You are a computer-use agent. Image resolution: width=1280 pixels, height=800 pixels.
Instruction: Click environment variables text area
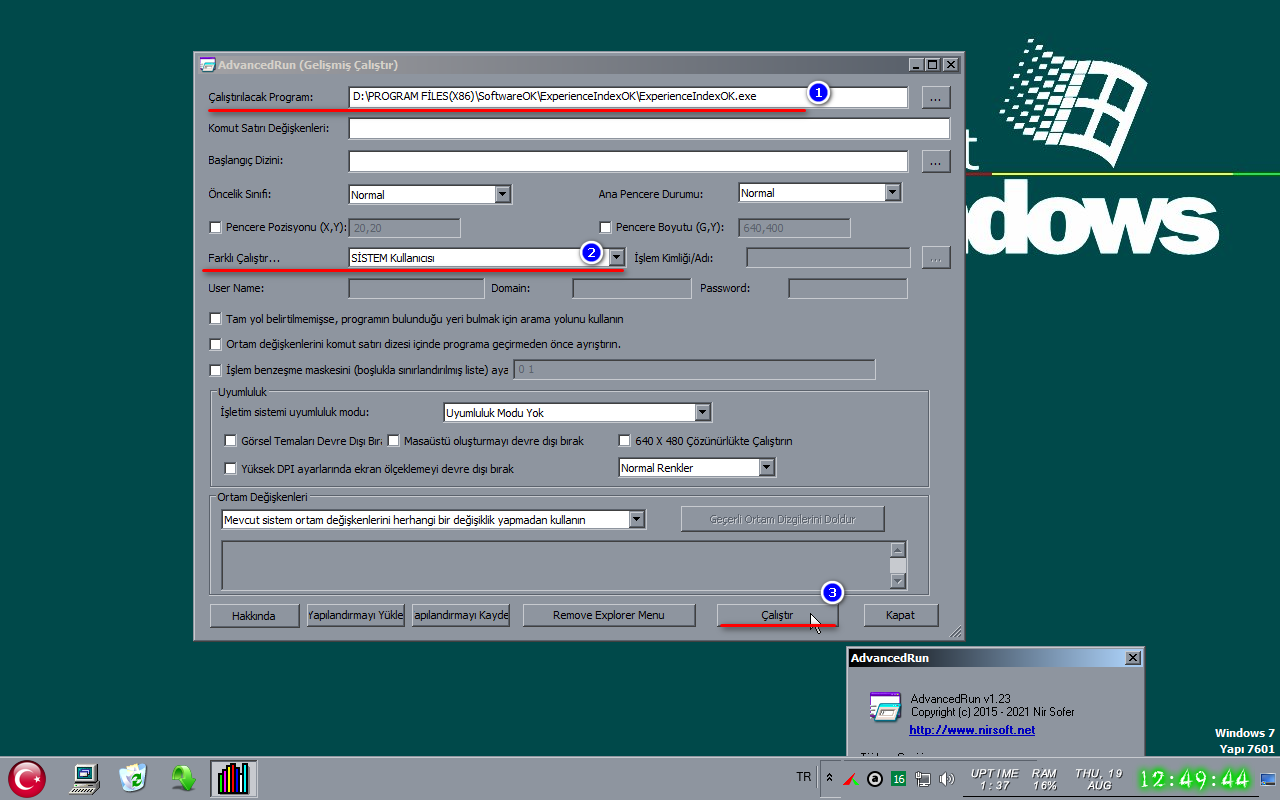[555, 565]
